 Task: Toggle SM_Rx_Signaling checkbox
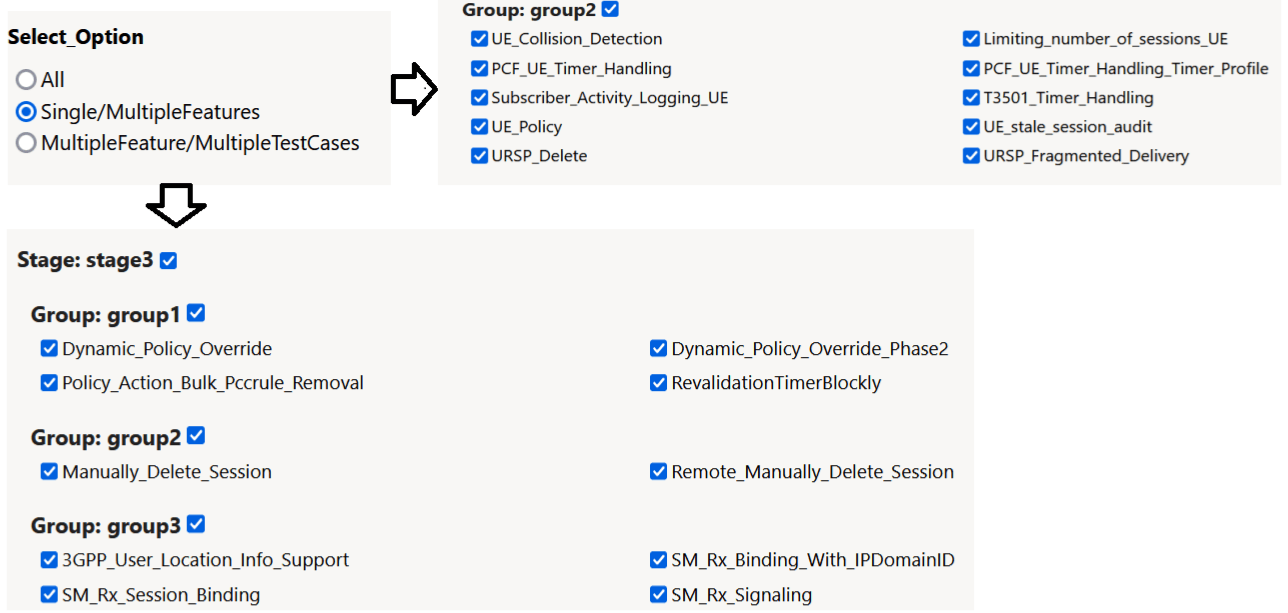tap(658, 595)
